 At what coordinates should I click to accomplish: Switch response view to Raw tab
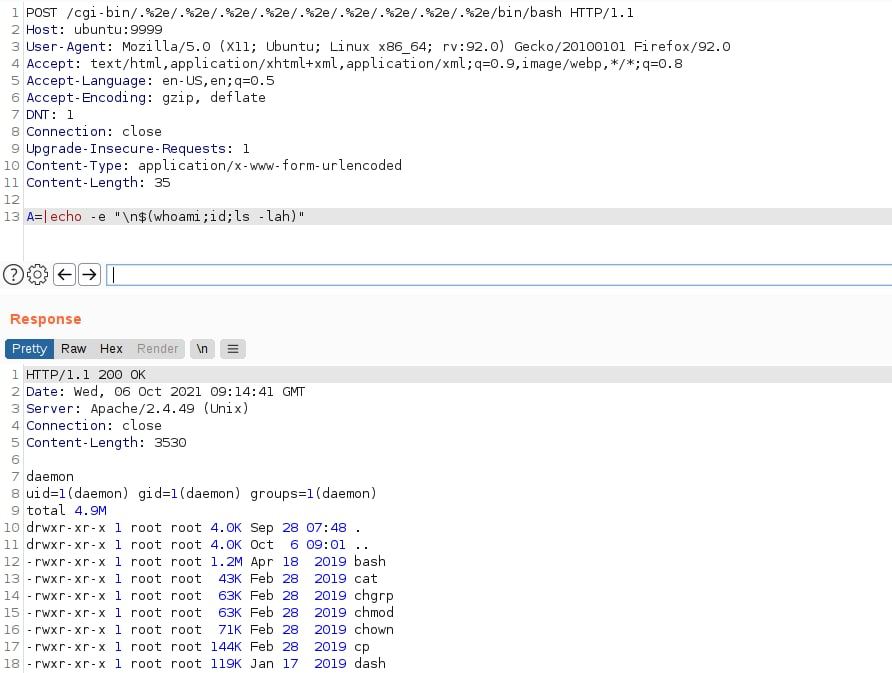(x=73, y=349)
